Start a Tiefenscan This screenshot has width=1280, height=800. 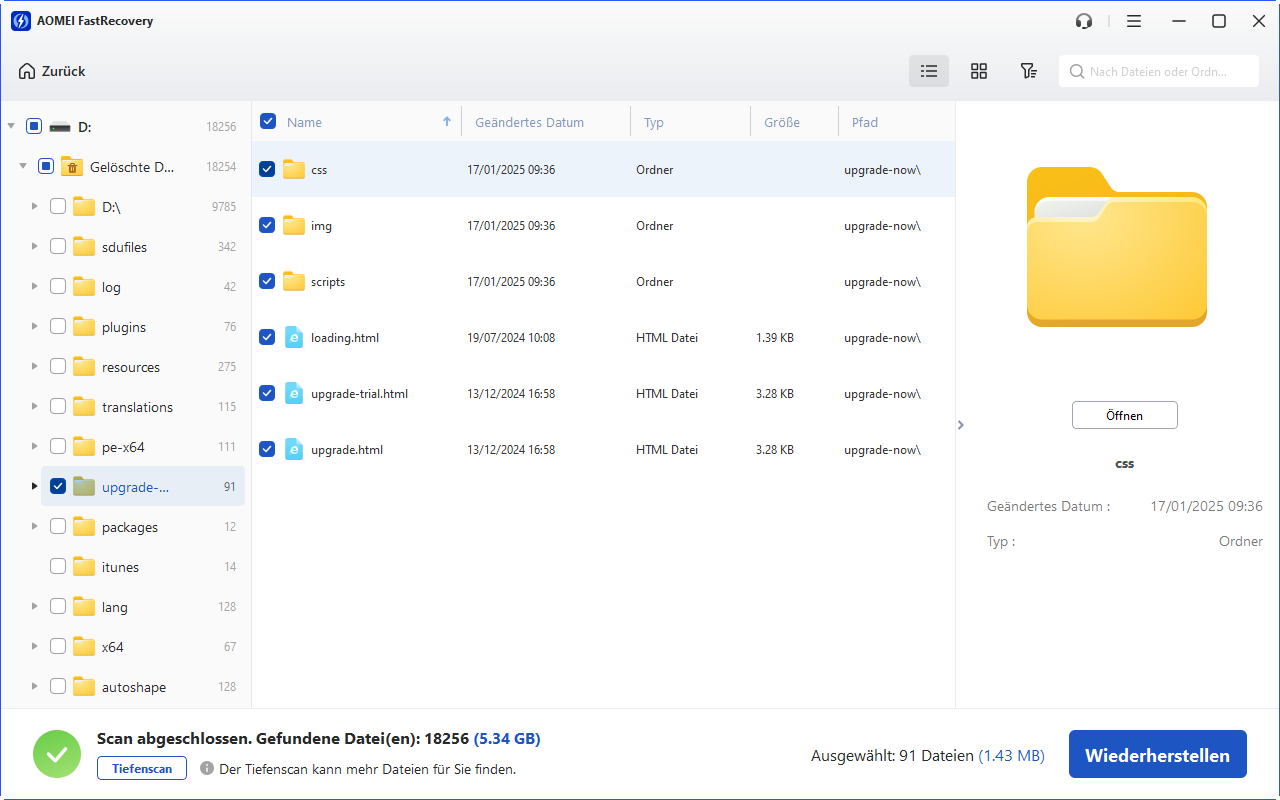tap(141, 769)
